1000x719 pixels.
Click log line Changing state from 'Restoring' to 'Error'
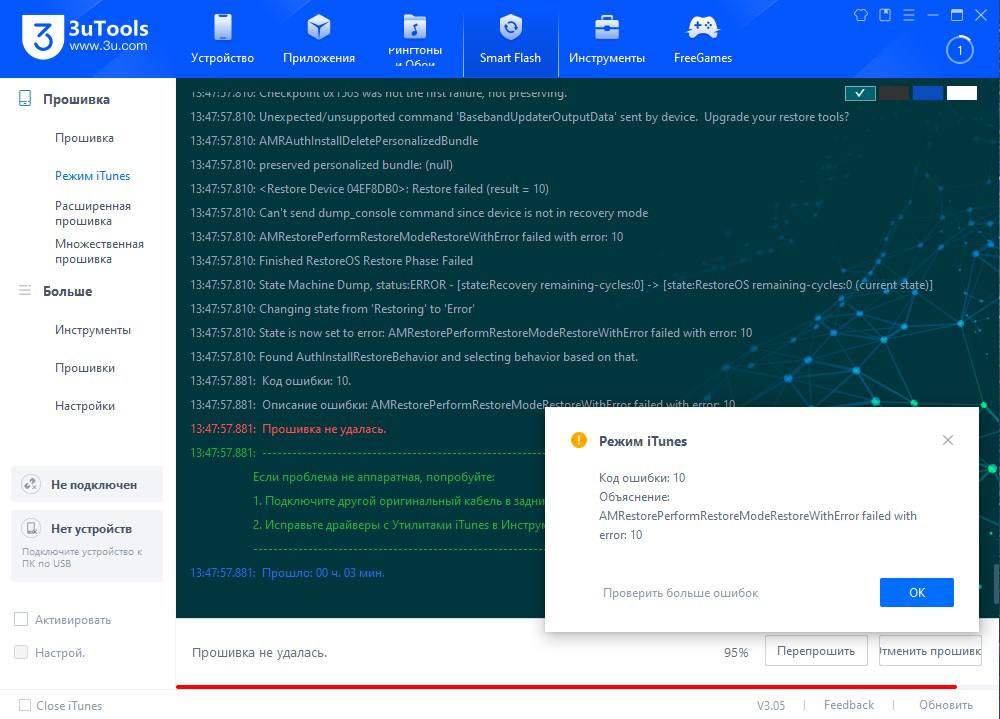pyautogui.click(x=332, y=309)
